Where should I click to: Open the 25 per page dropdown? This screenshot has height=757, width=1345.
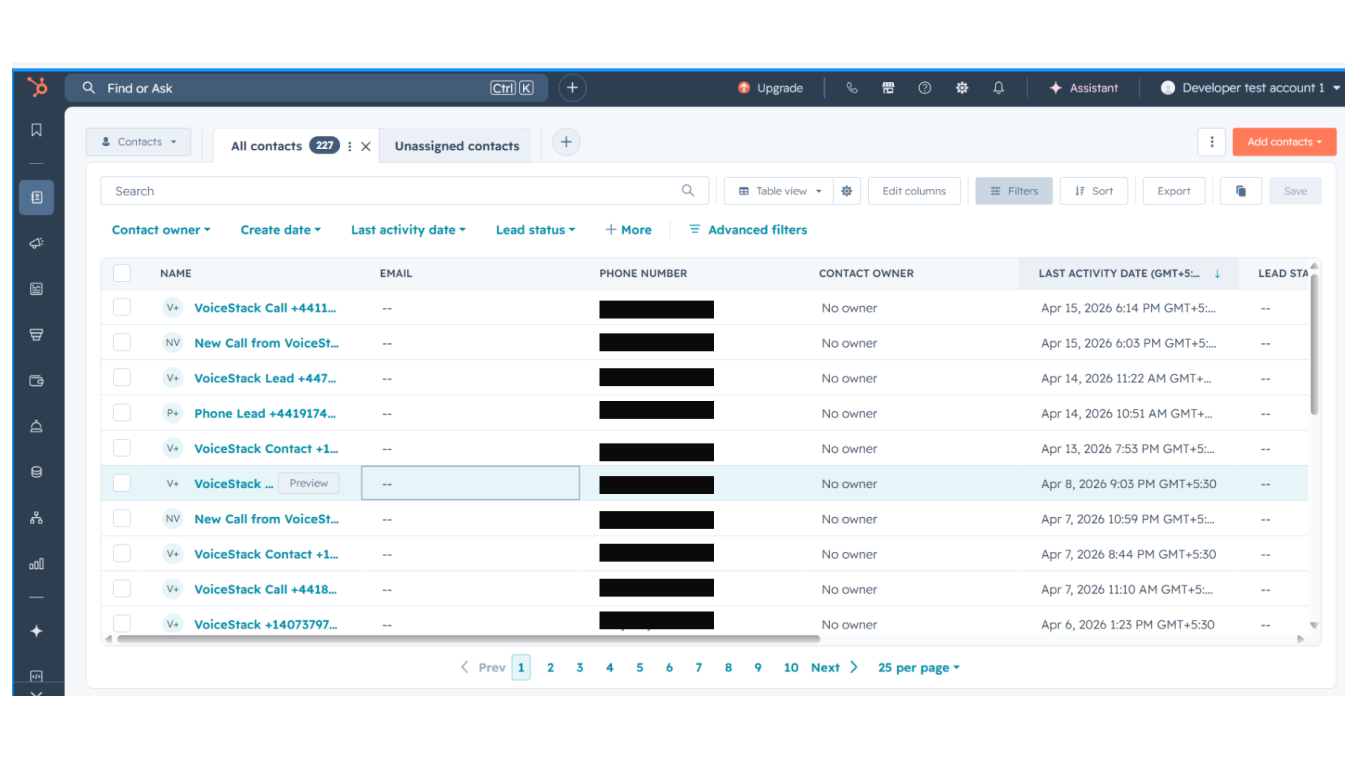(x=918, y=668)
